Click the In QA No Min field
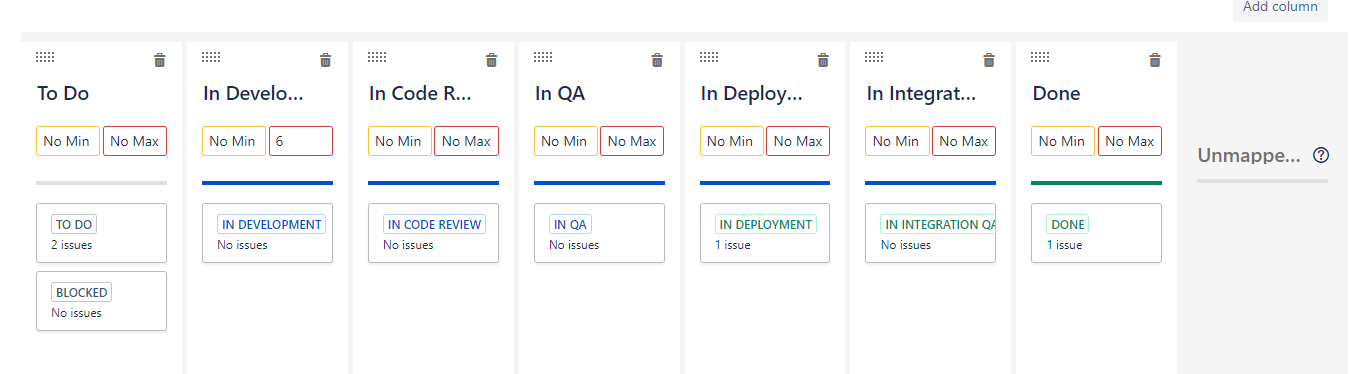 [x=566, y=141]
